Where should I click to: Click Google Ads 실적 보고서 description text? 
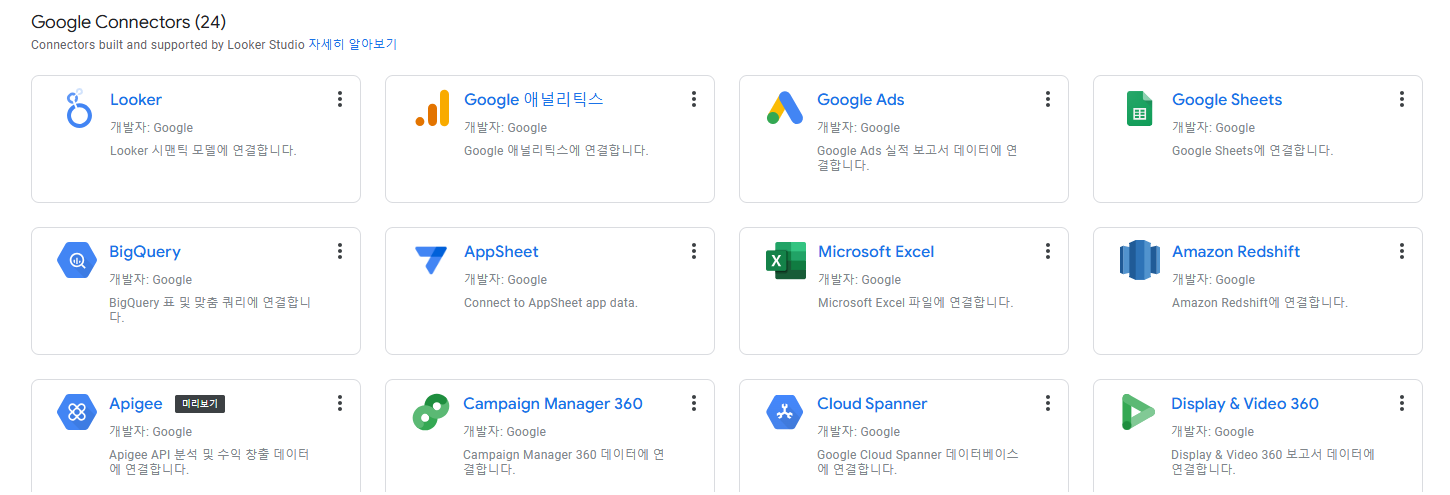pos(917,157)
